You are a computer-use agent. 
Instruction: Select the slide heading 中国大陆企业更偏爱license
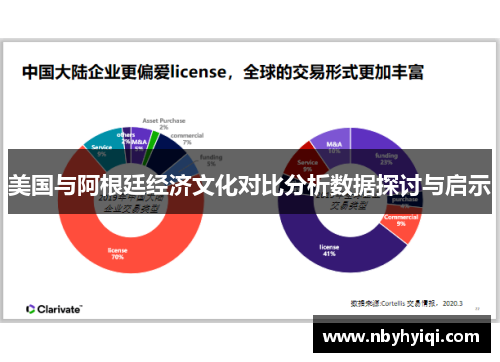223,72
